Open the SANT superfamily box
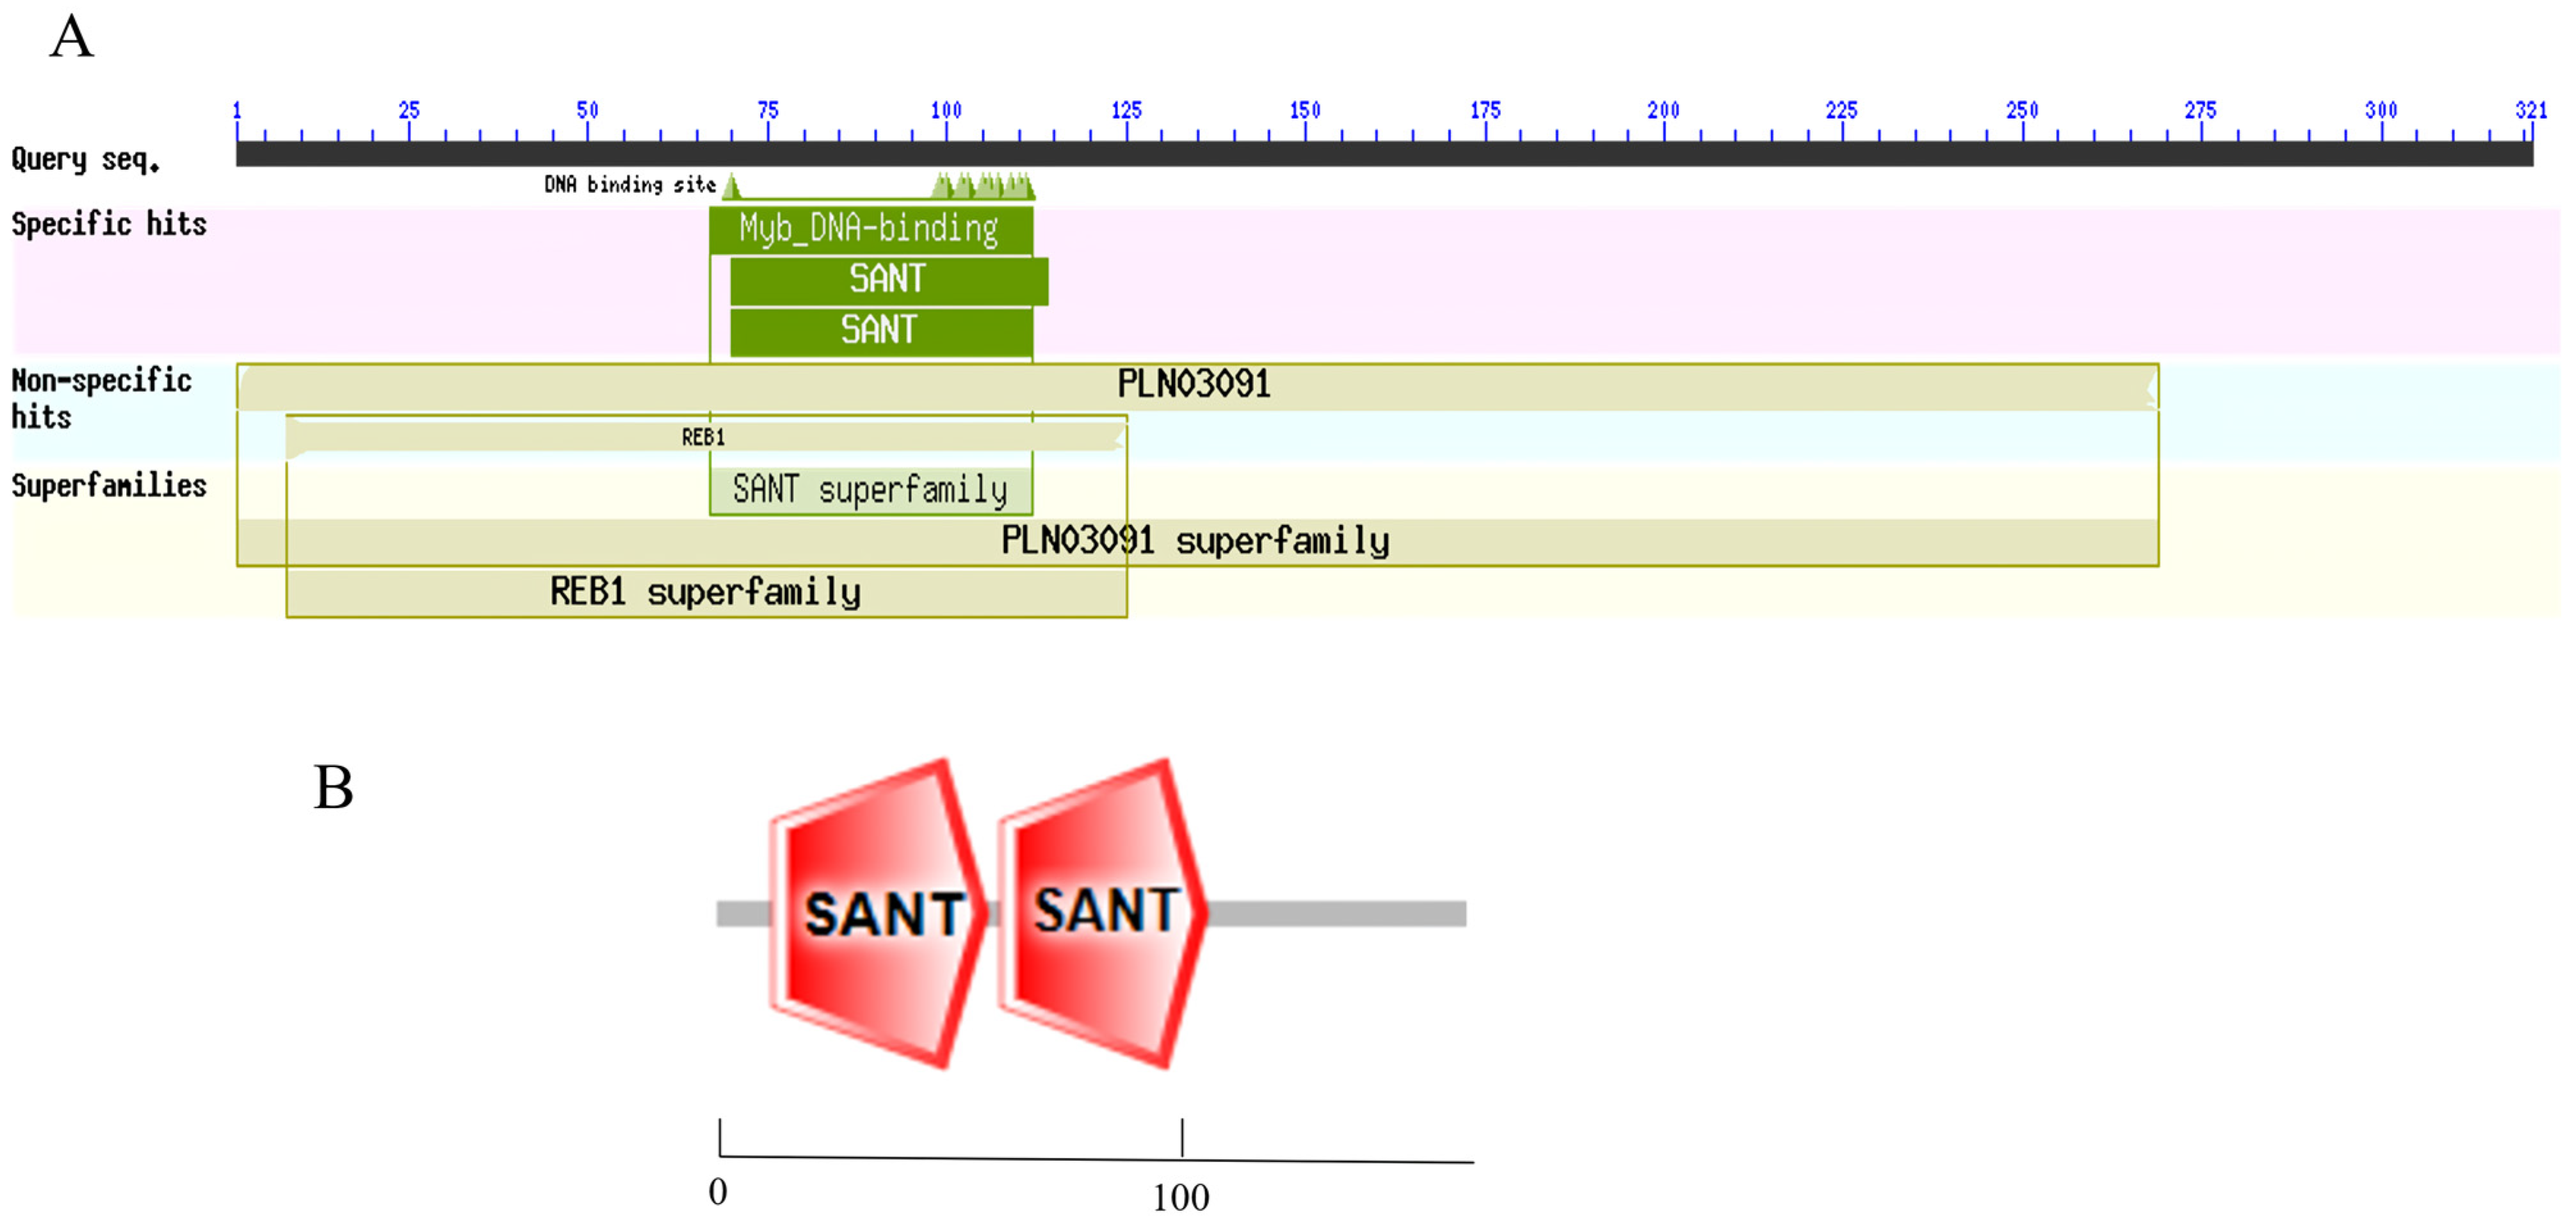2576x1228 pixels. (870, 490)
